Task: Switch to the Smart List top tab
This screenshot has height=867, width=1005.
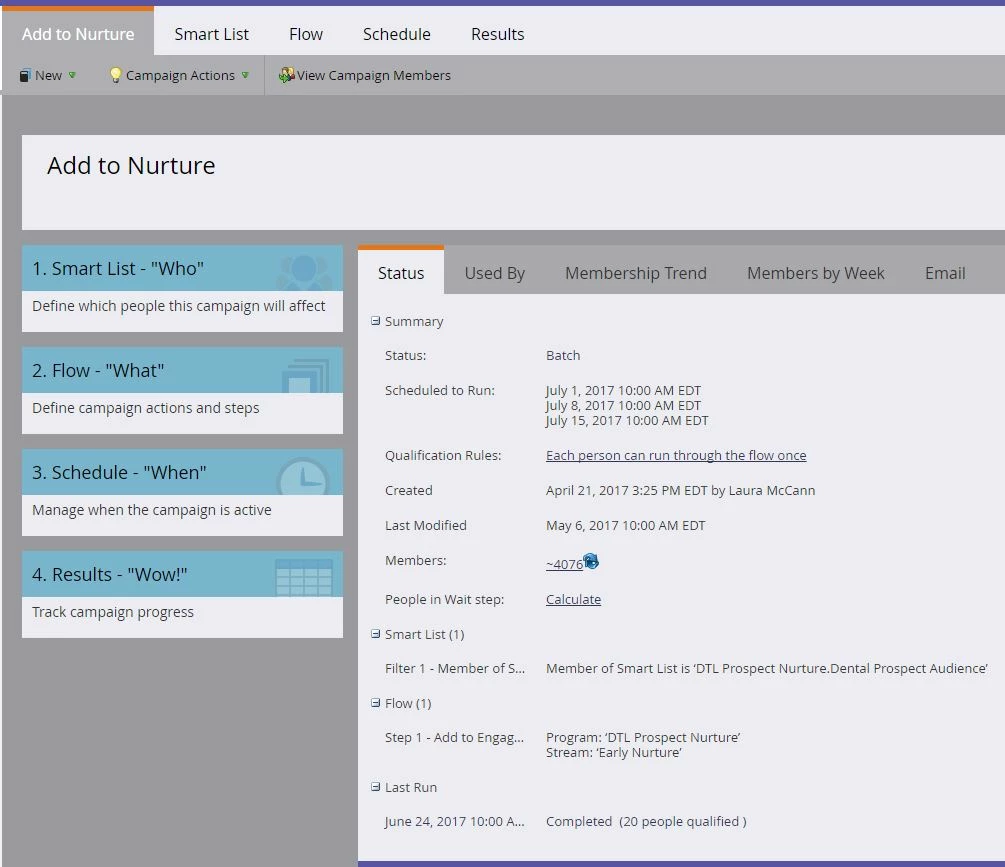Action: (212, 34)
